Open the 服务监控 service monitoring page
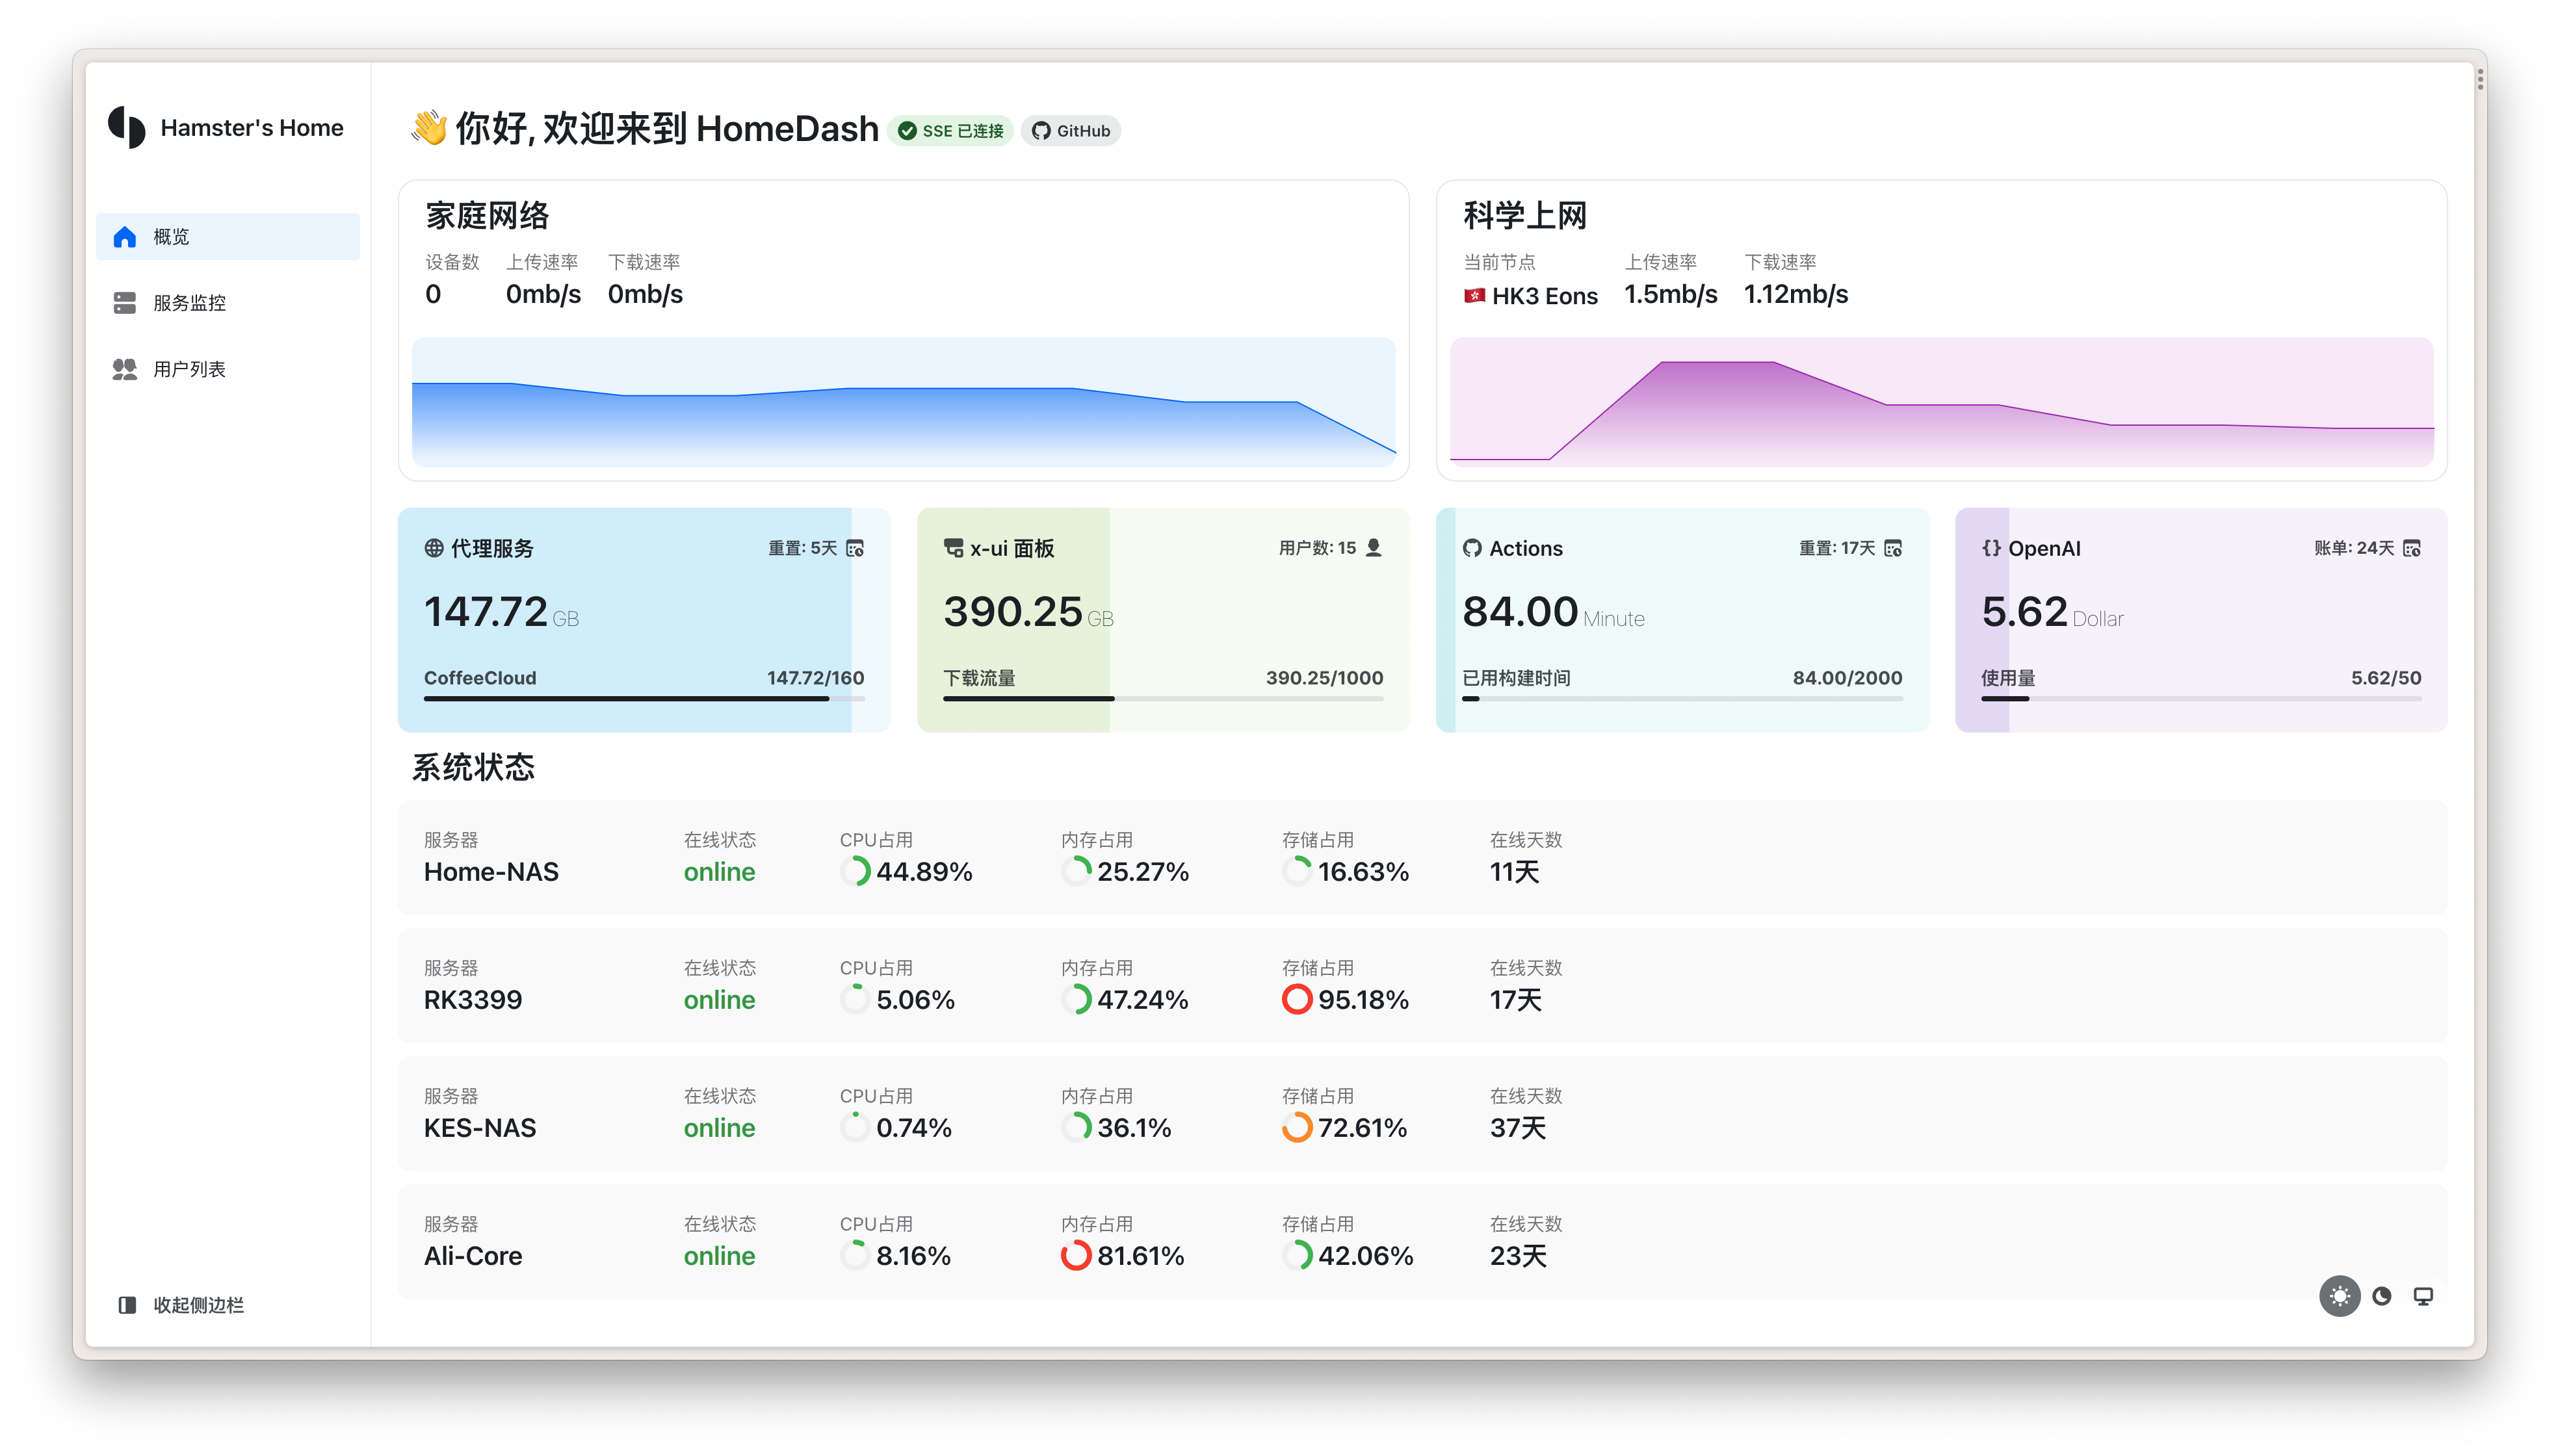 pos(189,303)
